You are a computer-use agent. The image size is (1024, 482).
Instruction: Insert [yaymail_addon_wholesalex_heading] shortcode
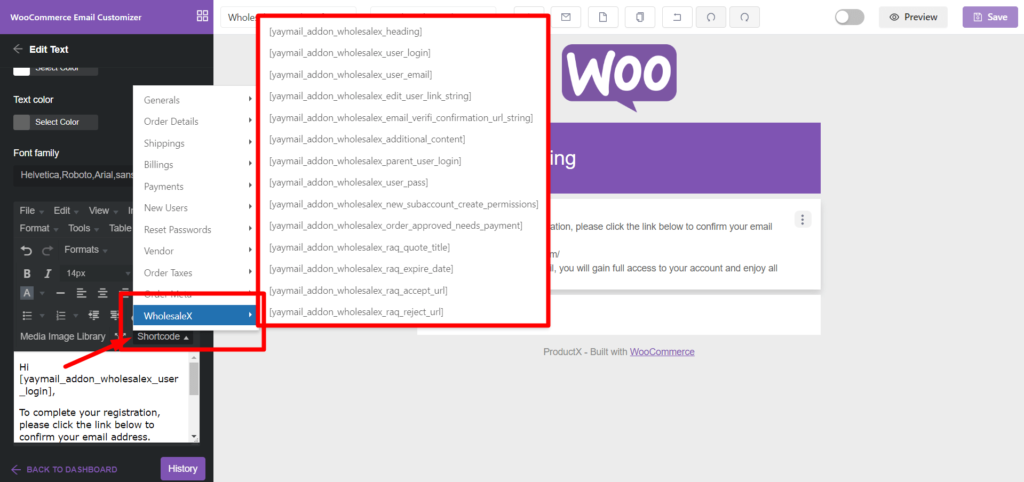[x=345, y=31]
